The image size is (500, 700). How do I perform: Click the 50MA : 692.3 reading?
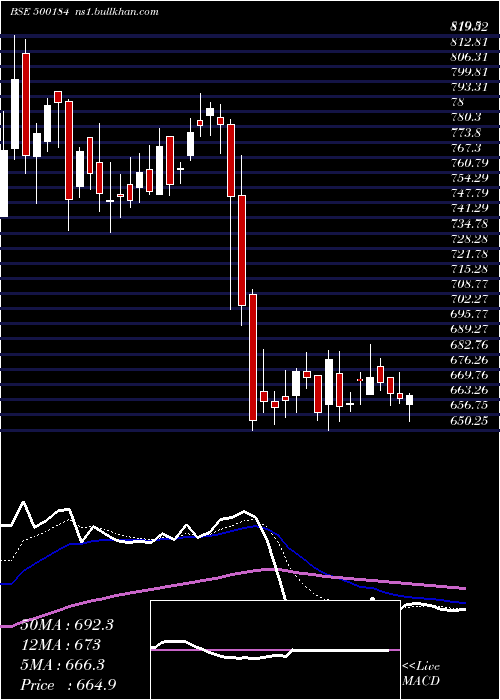pyautogui.click(x=67, y=625)
